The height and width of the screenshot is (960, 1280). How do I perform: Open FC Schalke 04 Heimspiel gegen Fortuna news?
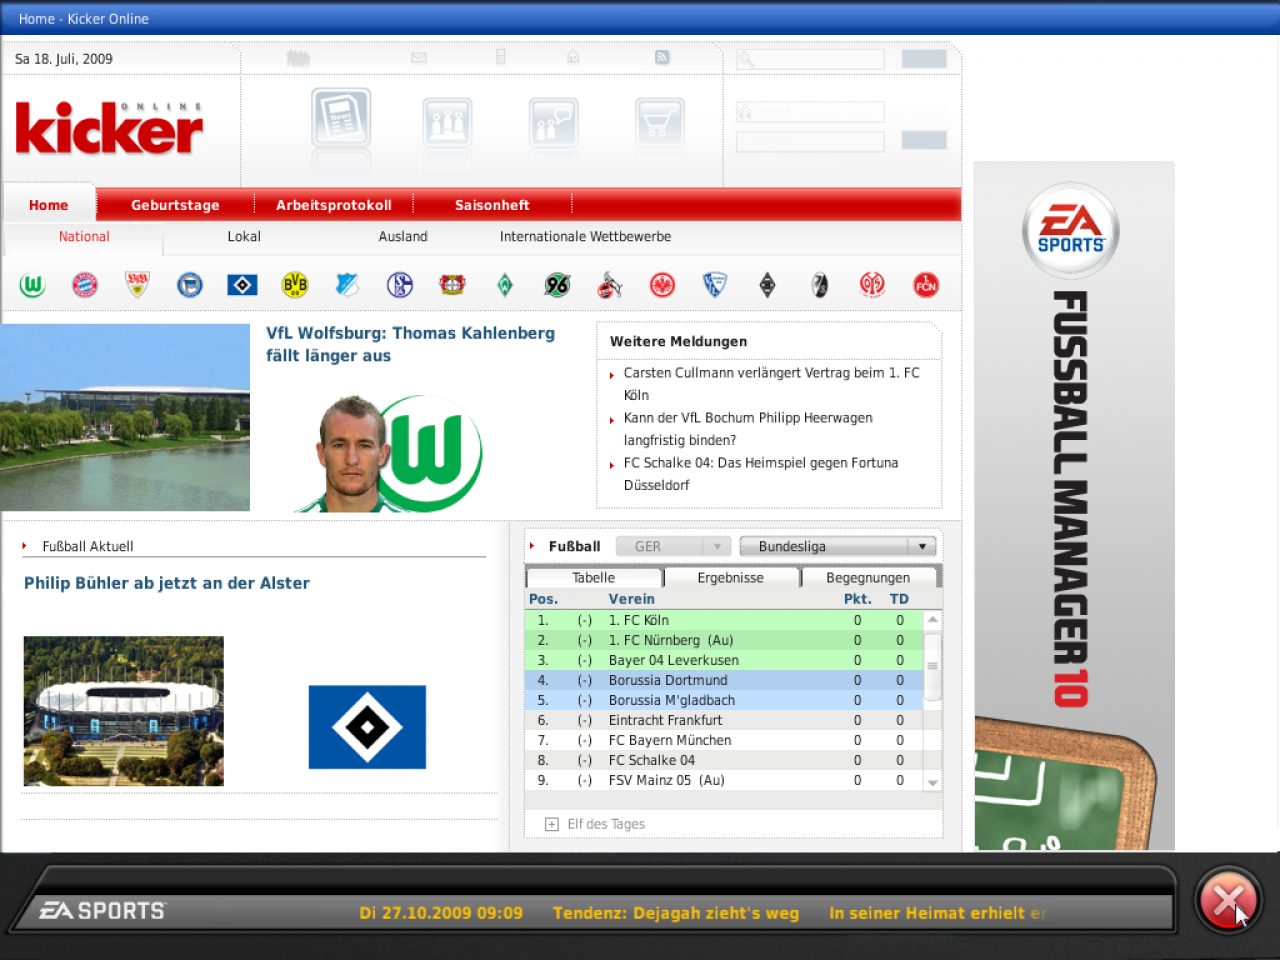[760, 474]
